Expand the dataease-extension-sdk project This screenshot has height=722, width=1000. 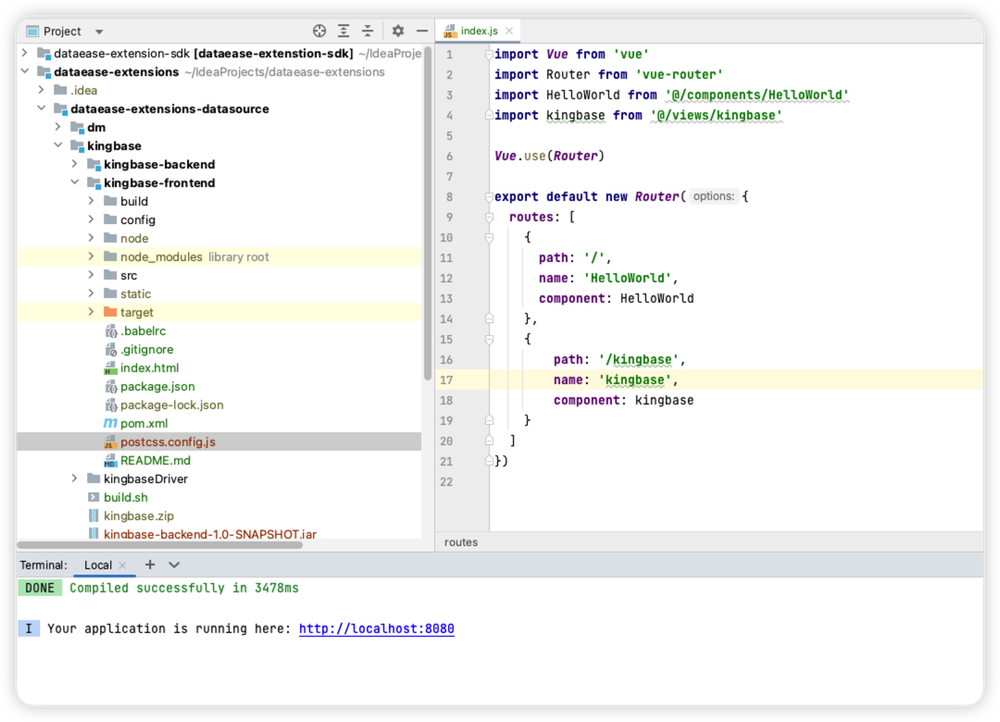click(24, 53)
